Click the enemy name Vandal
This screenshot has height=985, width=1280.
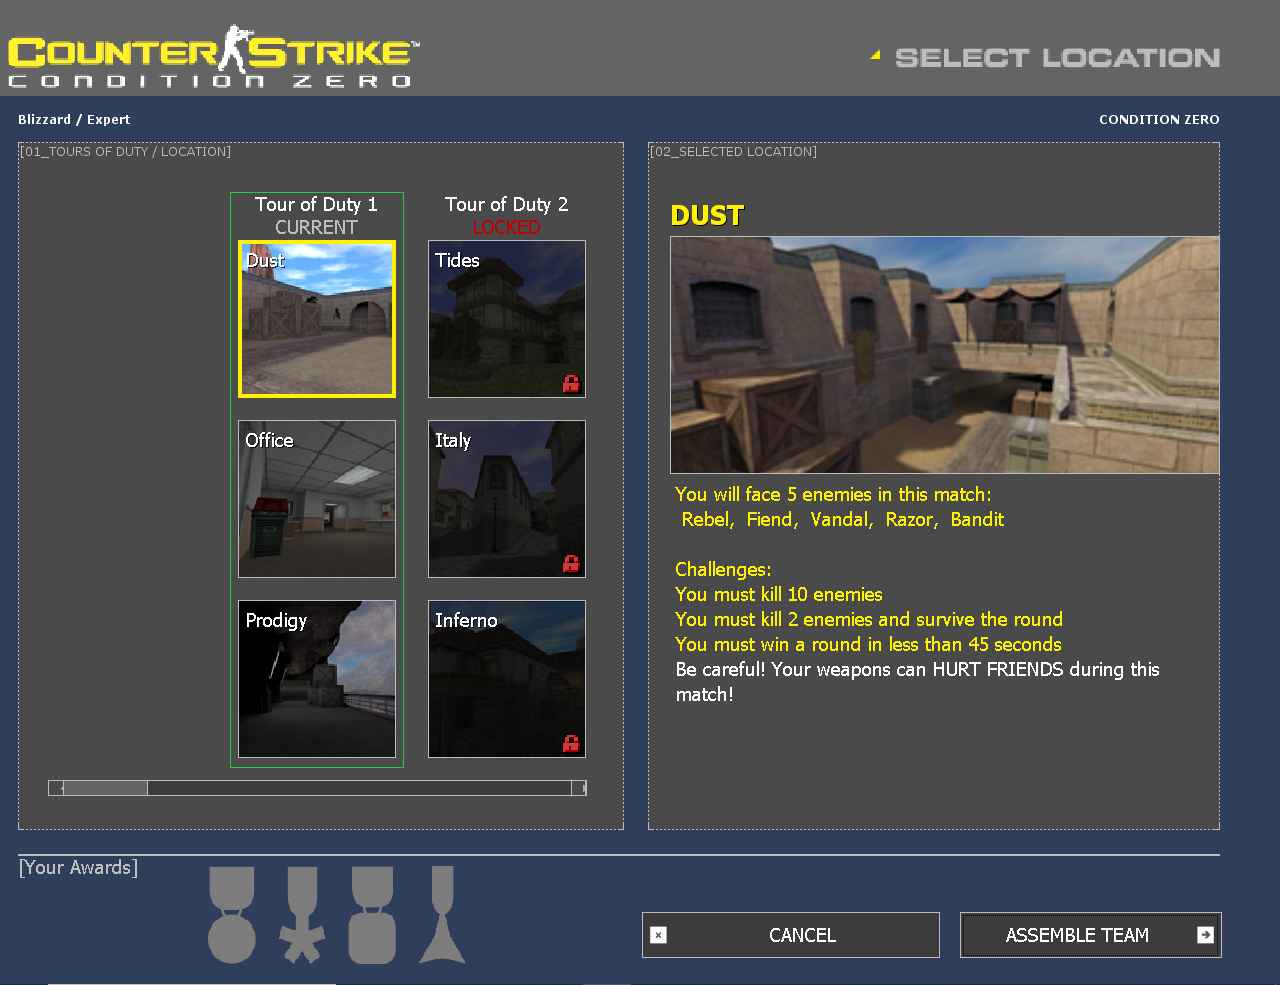tap(841, 519)
